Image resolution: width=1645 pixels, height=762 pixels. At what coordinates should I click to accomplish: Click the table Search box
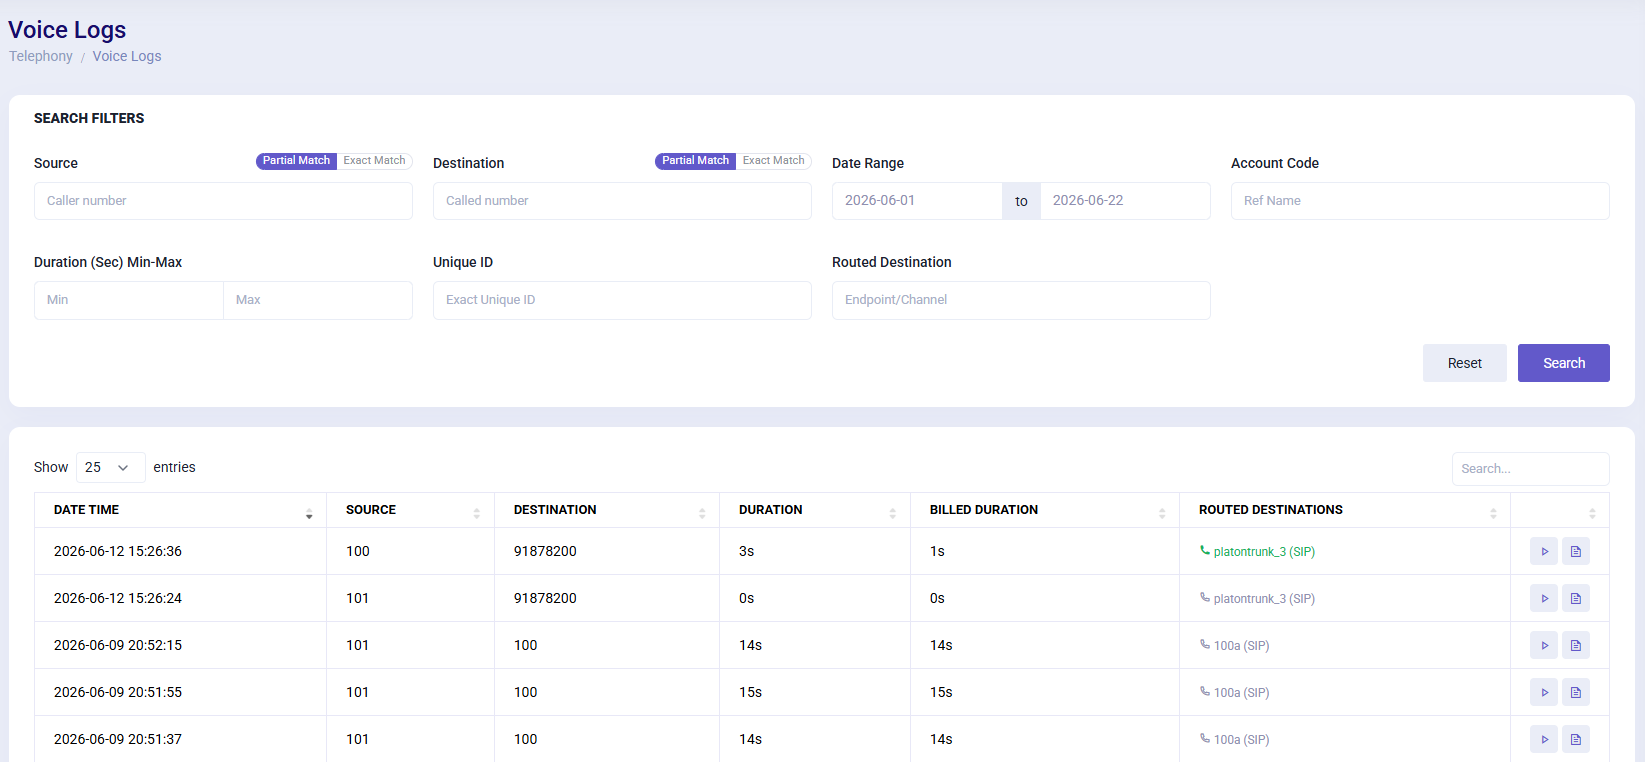tap(1531, 468)
